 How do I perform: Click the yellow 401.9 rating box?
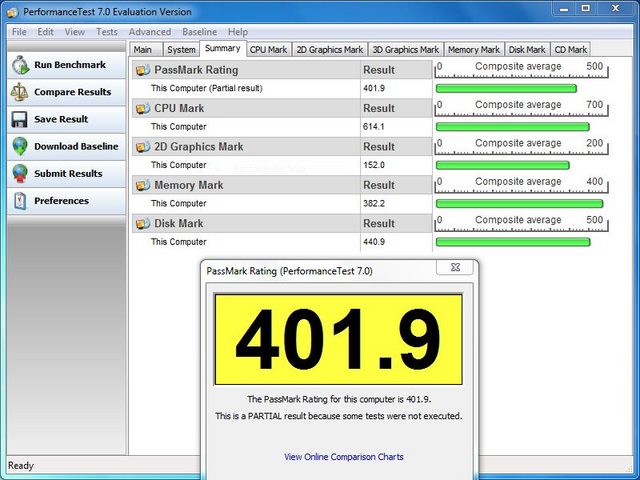tap(339, 339)
